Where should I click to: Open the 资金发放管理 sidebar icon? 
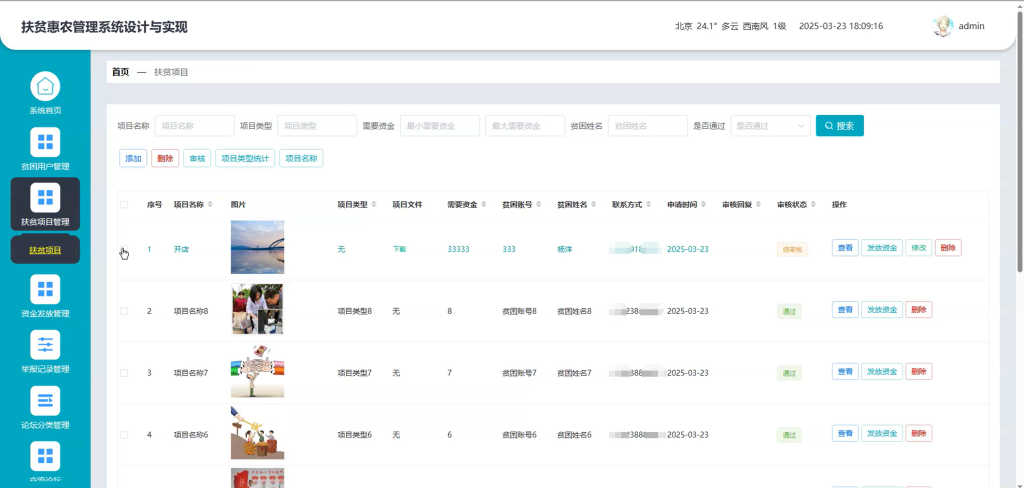point(45,289)
